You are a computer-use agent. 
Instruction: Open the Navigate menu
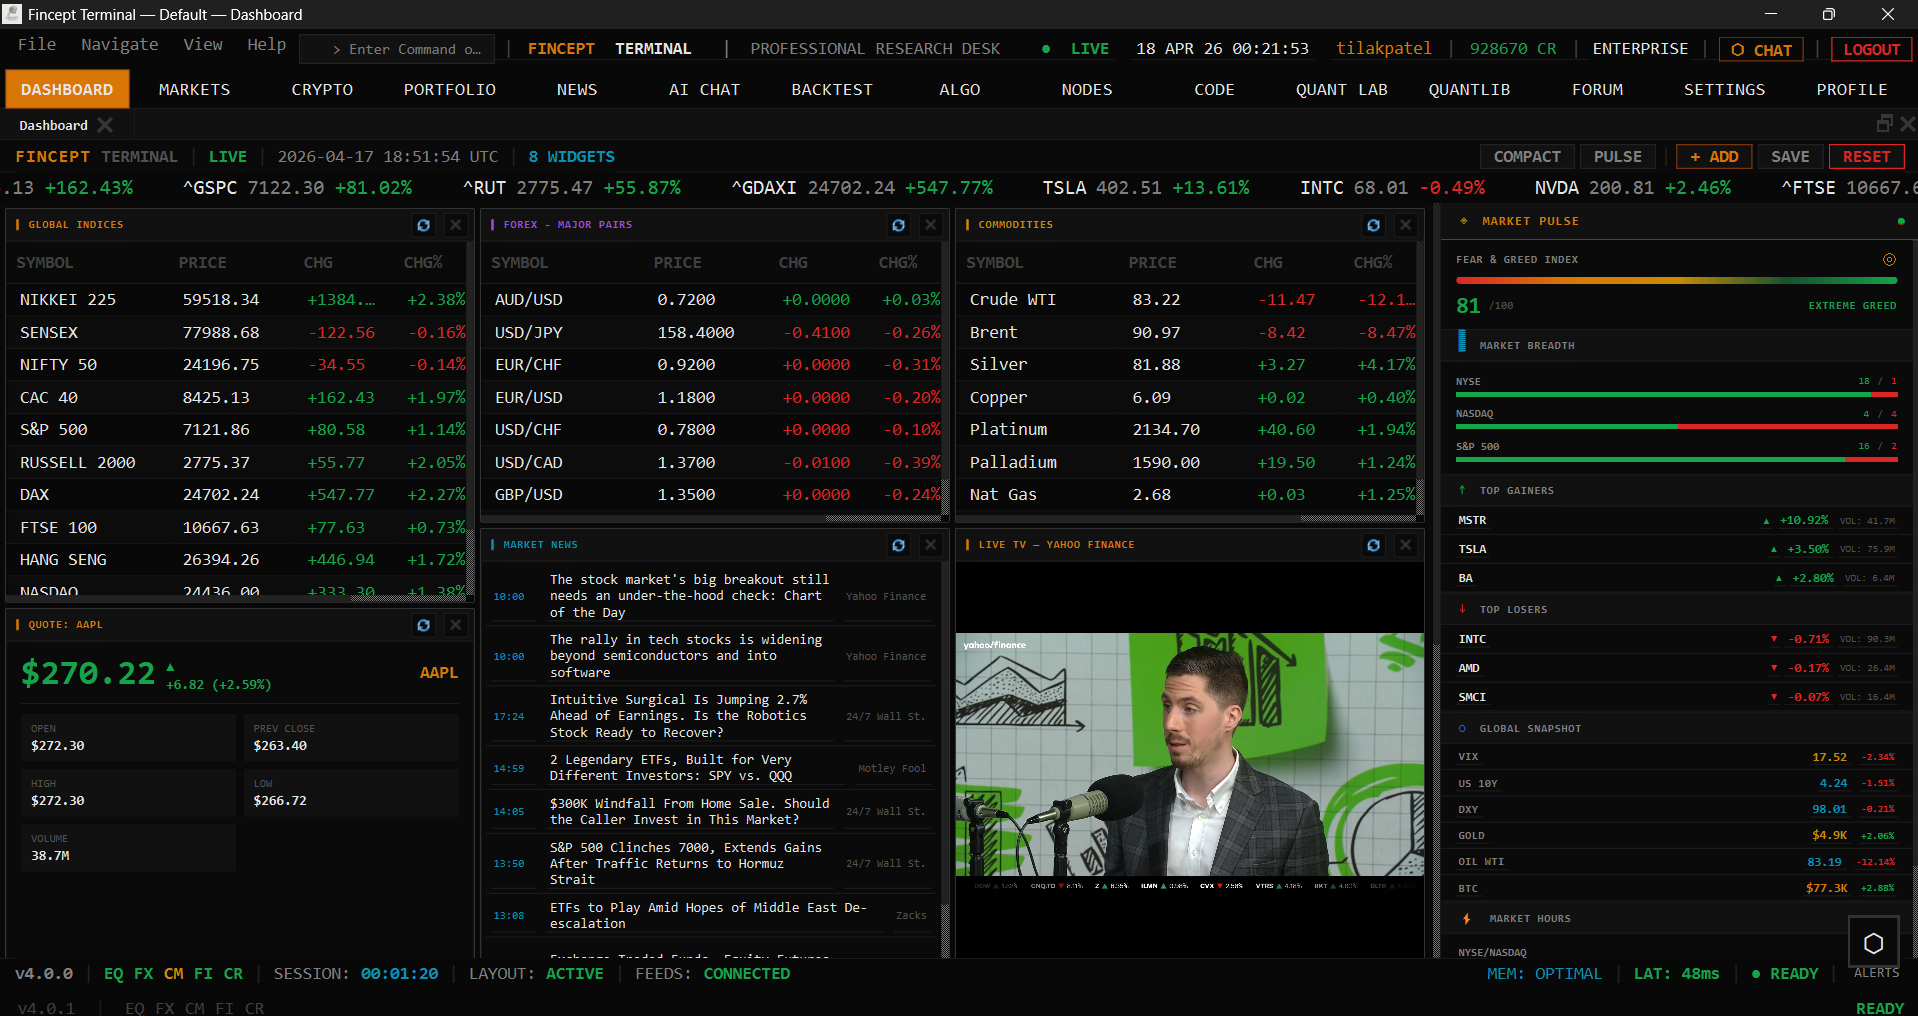tap(119, 44)
